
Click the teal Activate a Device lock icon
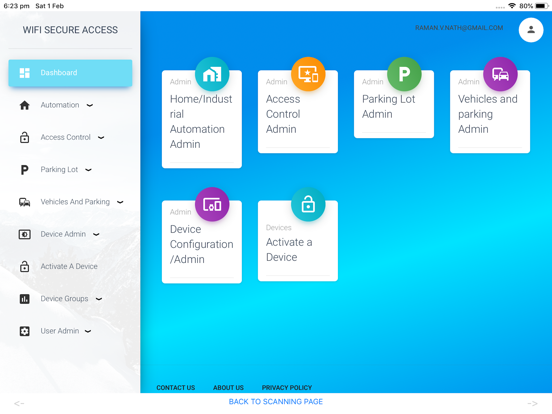click(308, 205)
